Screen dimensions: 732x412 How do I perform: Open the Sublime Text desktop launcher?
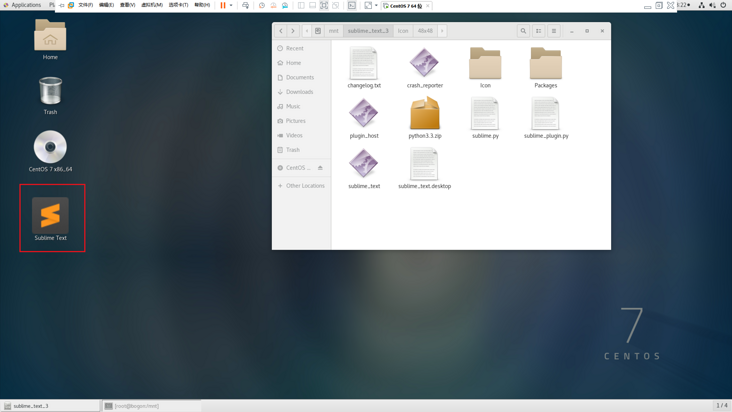click(50, 219)
